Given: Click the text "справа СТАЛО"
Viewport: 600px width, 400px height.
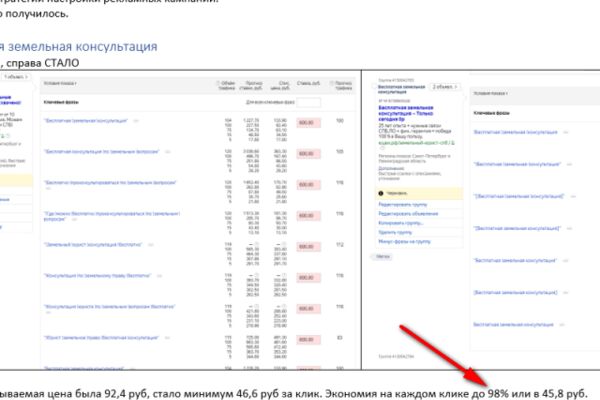Looking at the screenshot, I should click(x=43, y=63).
